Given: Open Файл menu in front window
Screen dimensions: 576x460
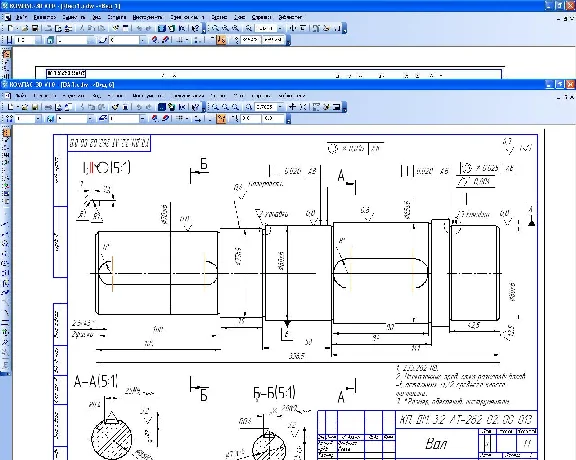Looking at the screenshot, I should point(21,96).
